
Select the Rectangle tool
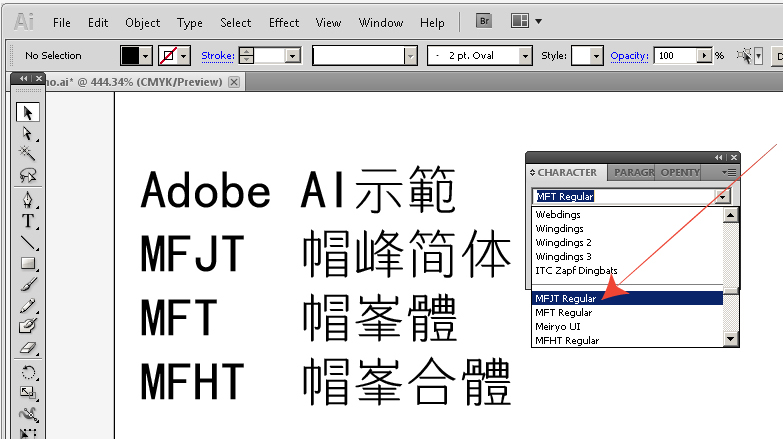[x=27, y=263]
